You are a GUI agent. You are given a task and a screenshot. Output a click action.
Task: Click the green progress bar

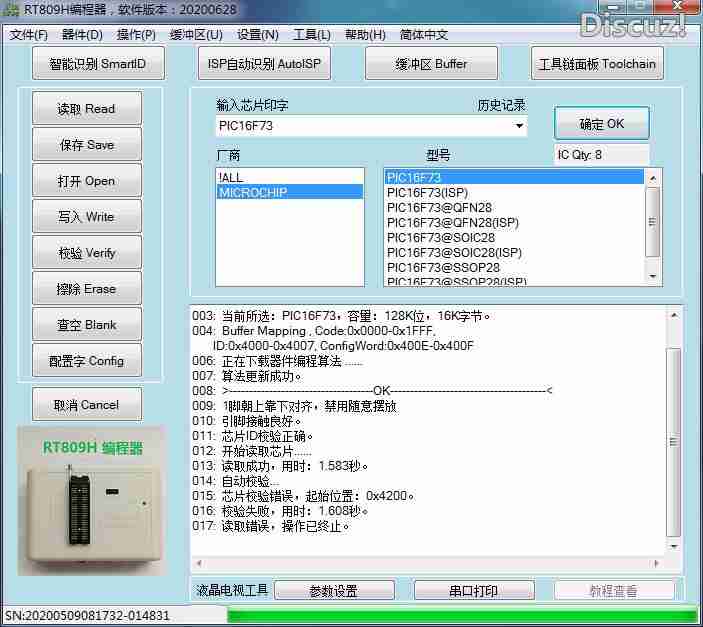tap(463, 615)
